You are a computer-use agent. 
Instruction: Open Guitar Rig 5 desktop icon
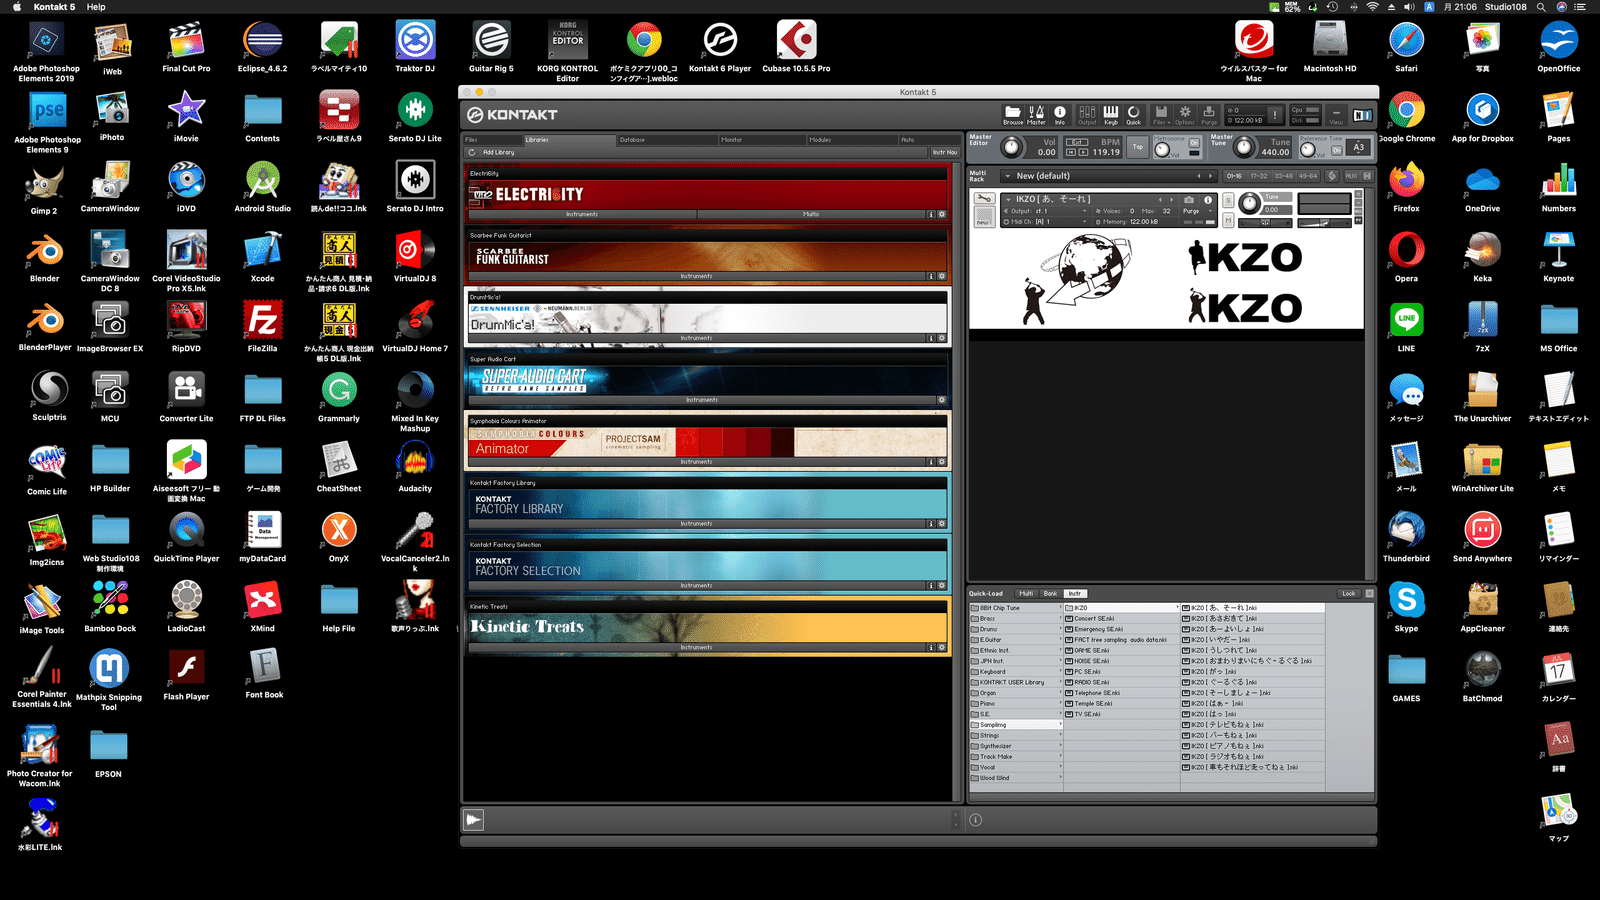pyautogui.click(x=491, y=42)
